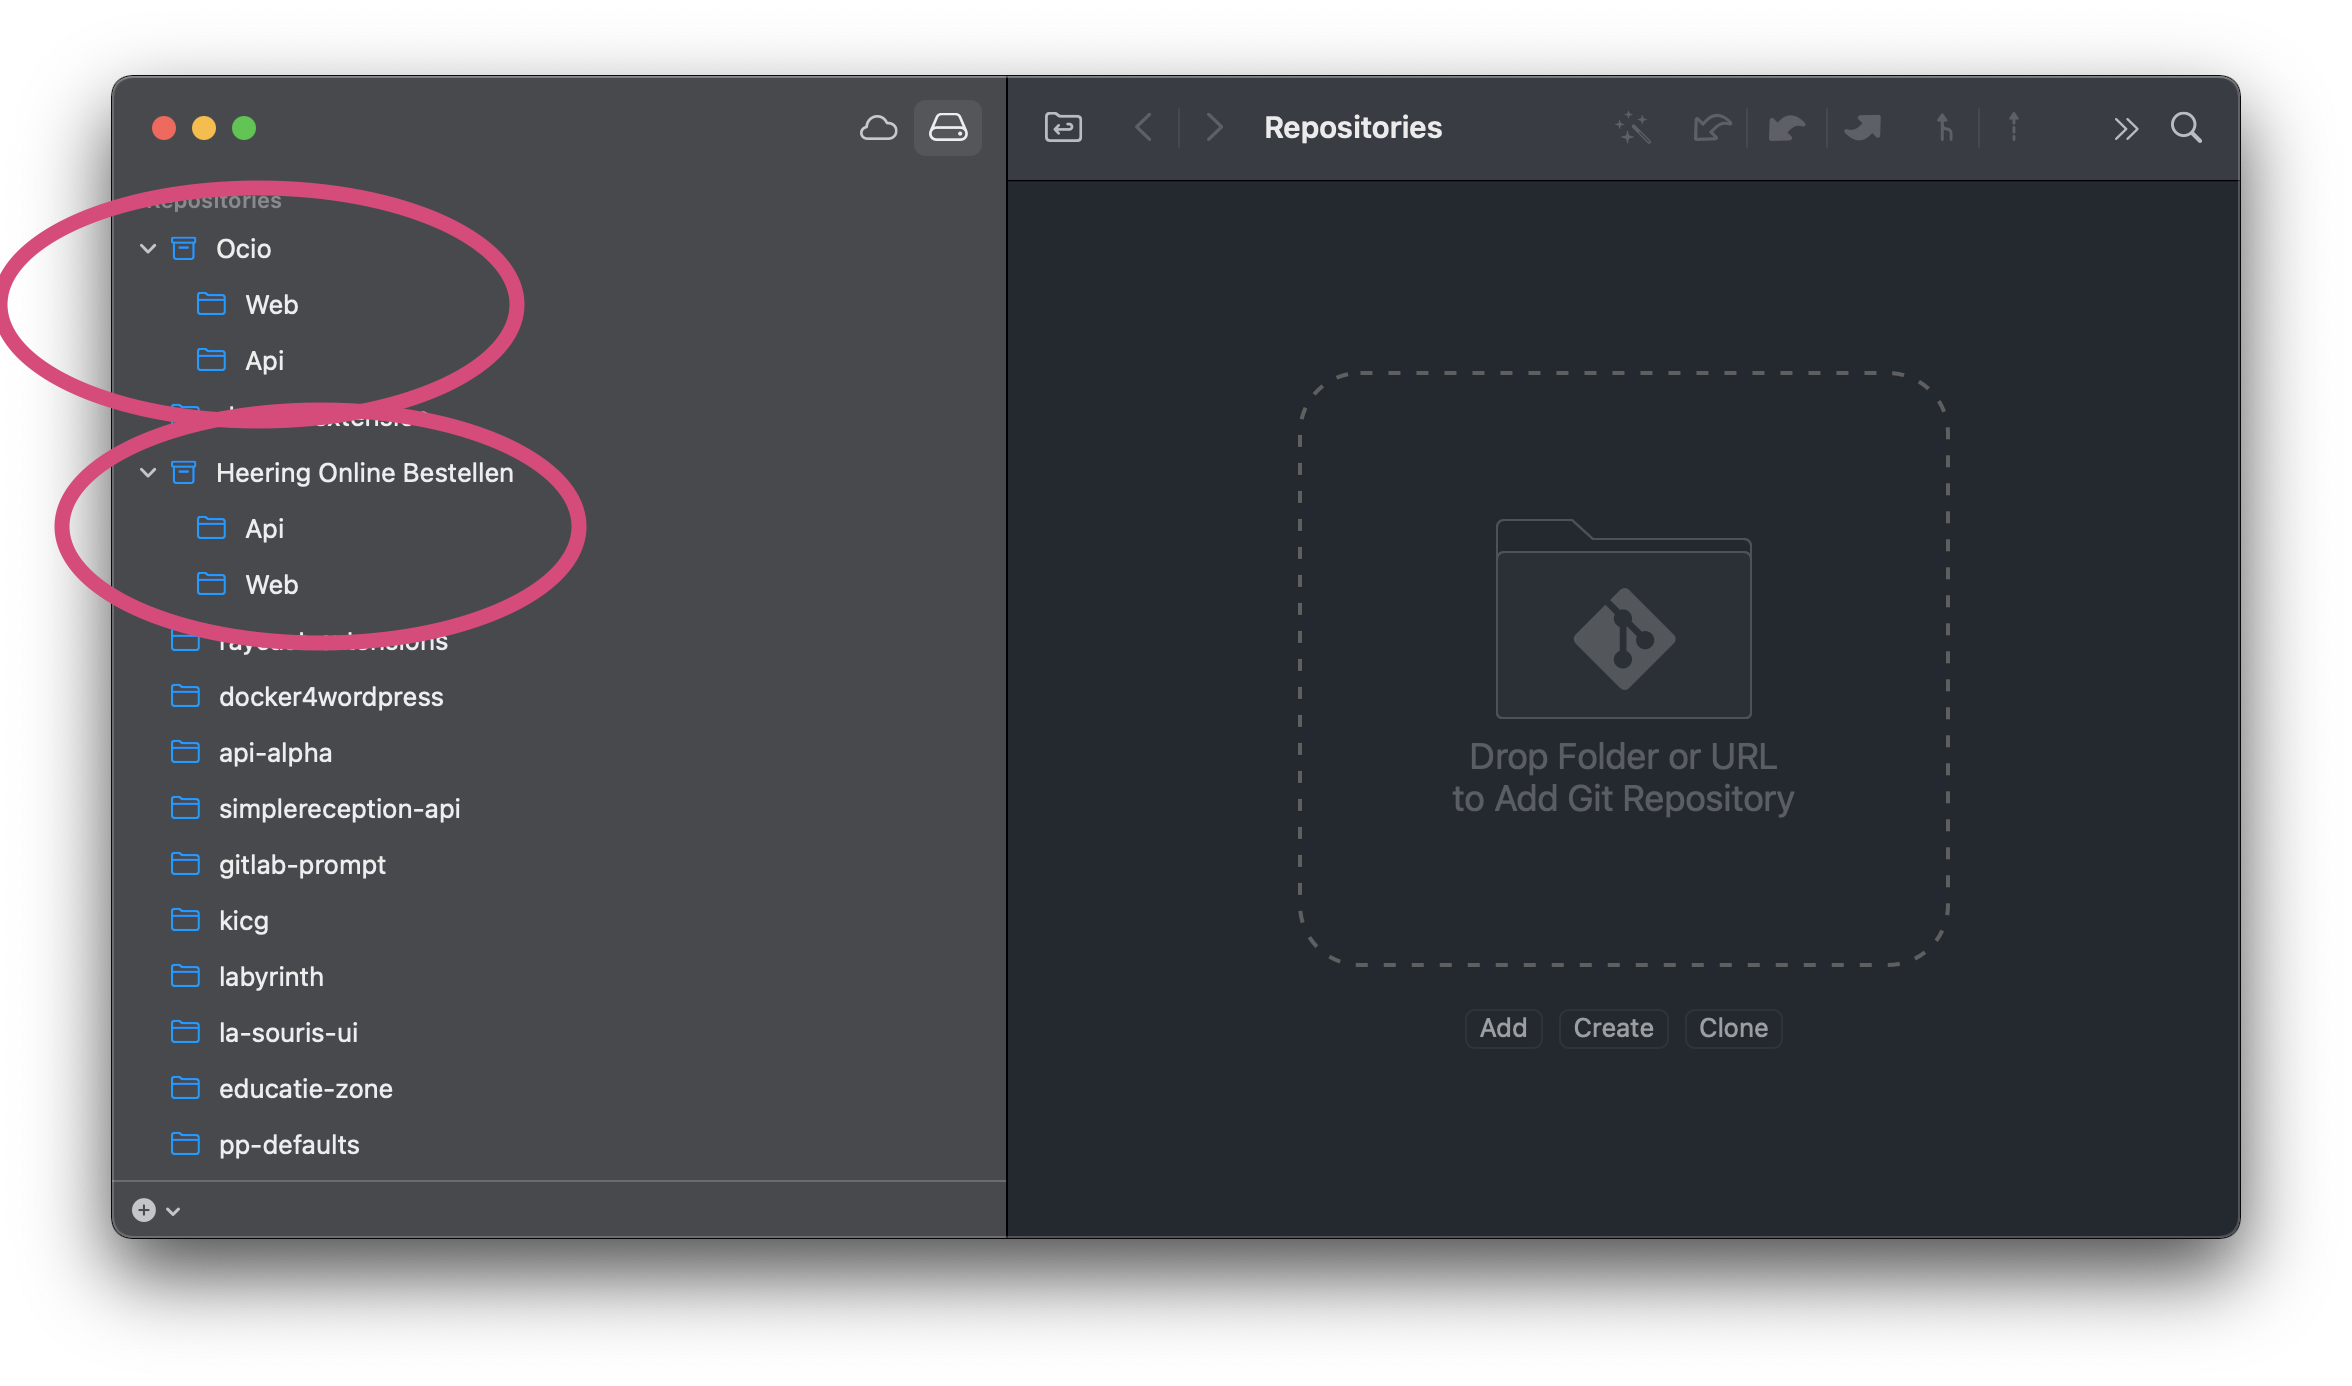Image resolution: width=2352 pixels, height=1386 pixels.
Task: Open the gitlab-prompt repository entry
Action: coord(302,864)
